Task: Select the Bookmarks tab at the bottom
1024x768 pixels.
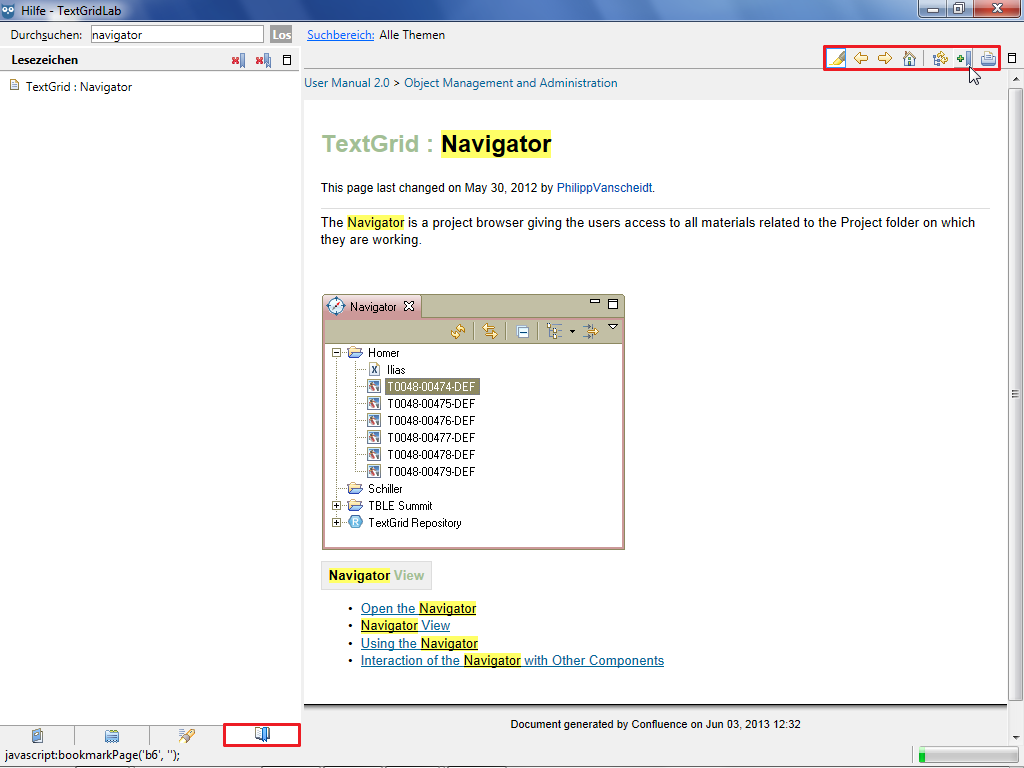Action: click(x=262, y=735)
